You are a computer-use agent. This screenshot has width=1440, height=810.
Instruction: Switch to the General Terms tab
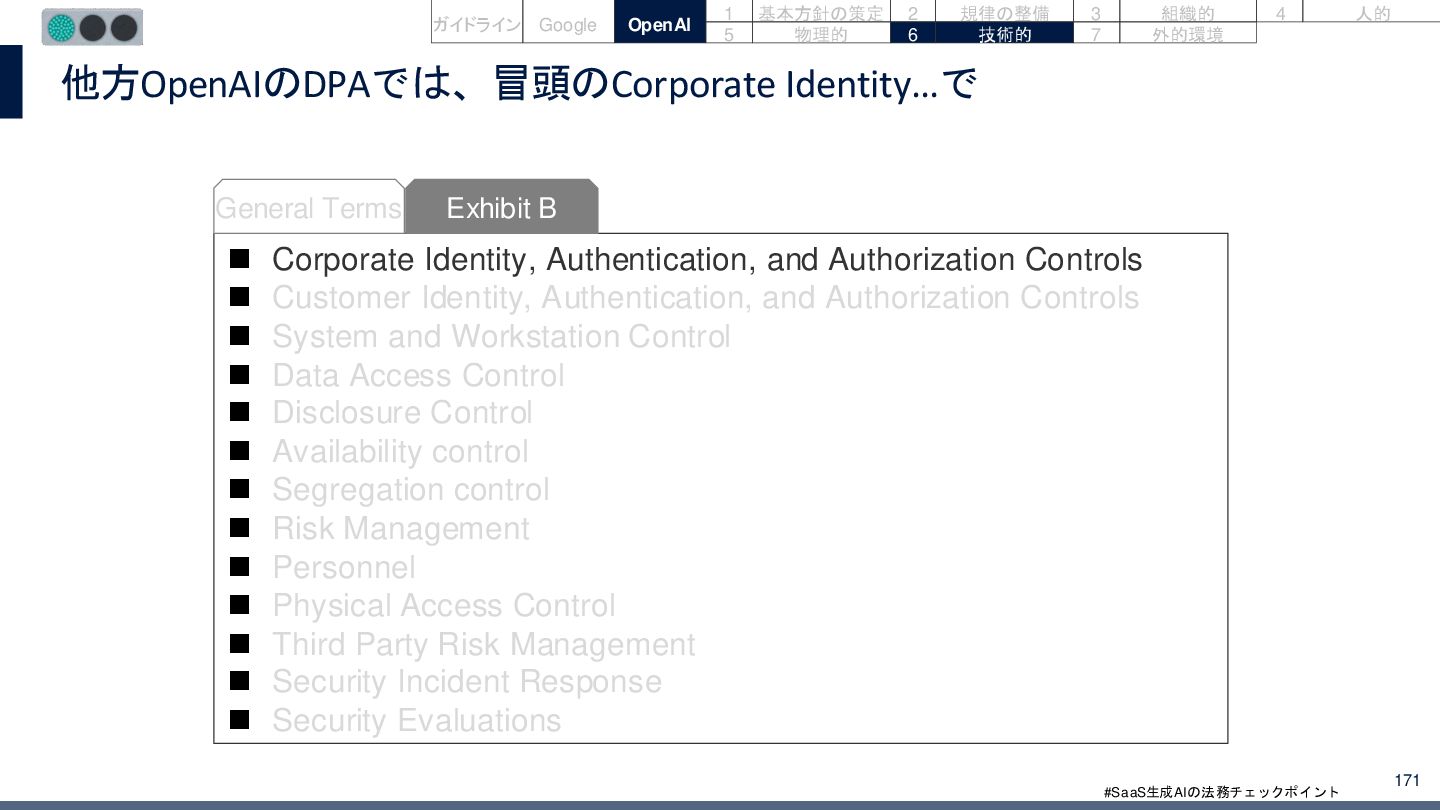(x=308, y=208)
